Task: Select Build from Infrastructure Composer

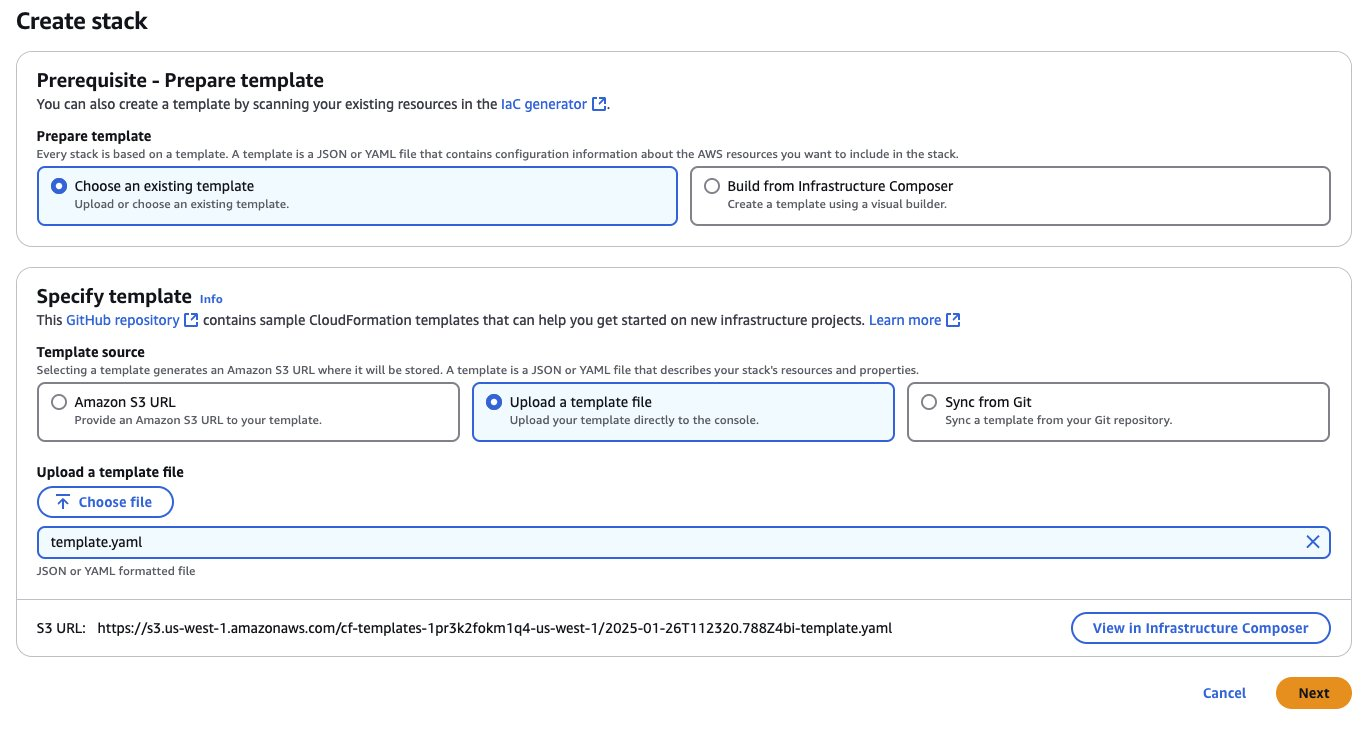Action: click(711, 185)
